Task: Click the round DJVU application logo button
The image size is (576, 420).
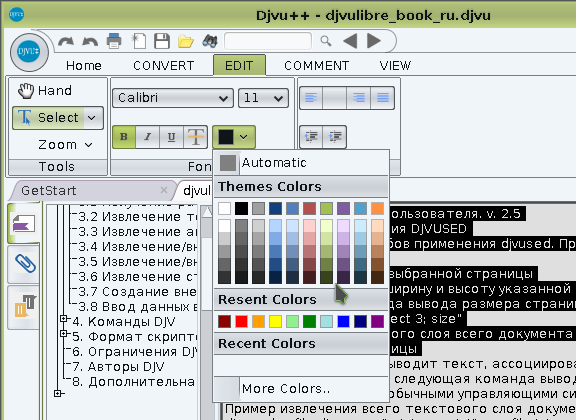Action: coord(29,52)
